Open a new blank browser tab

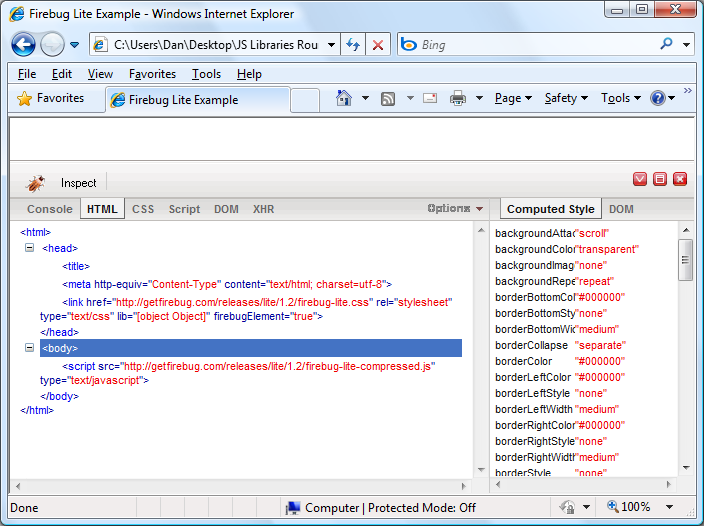[305, 101]
